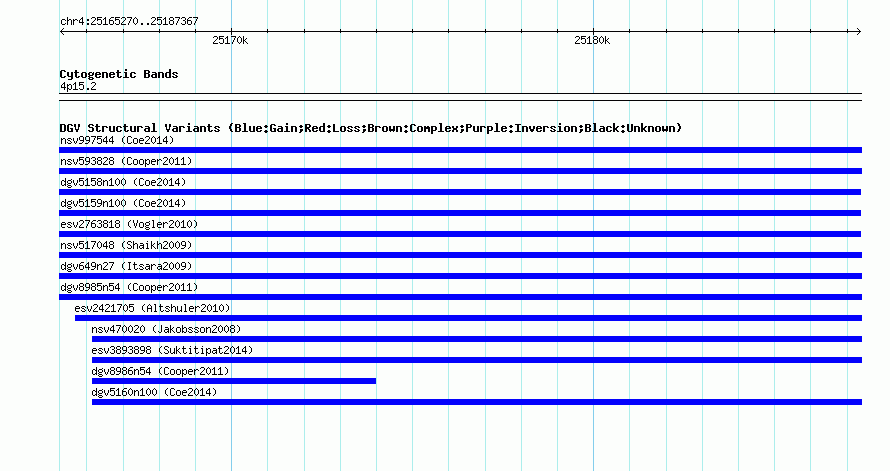Select nsv517048 (Shaikh2009) label
Screen dimensions: 890x471
126,245
